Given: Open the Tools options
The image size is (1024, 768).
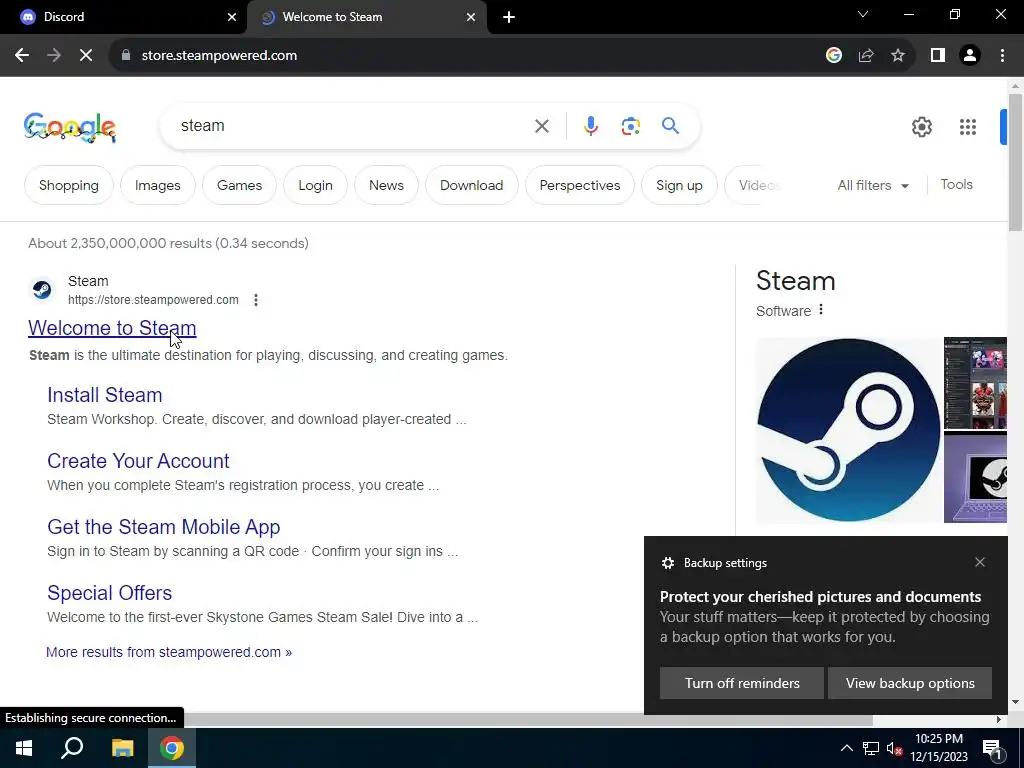Looking at the screenshot, I should coord(957,185).
